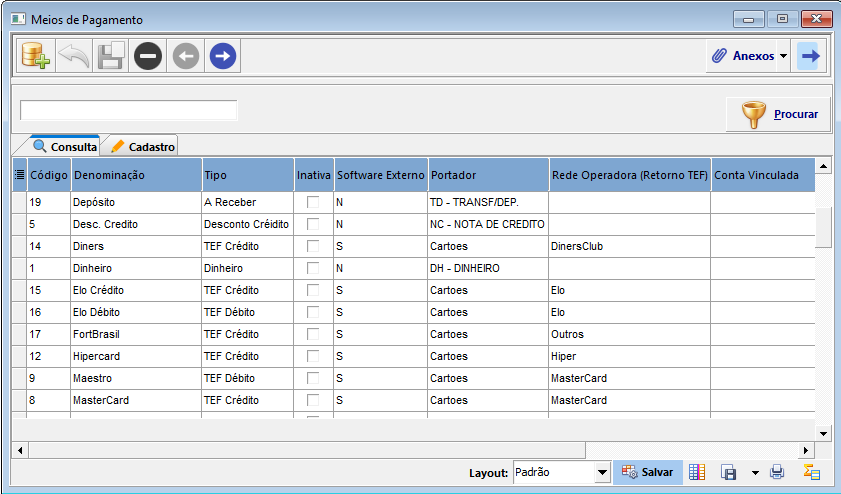Select the Depósito denomination cell
The image size is (841, 494).
tap(136, 202)
